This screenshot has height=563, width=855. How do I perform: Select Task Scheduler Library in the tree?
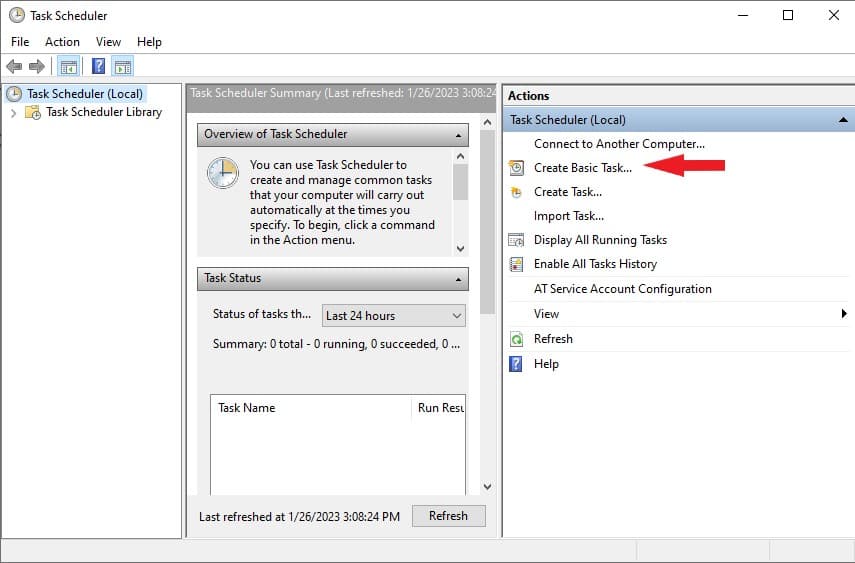pyautogui.click(x=104, y=112)
